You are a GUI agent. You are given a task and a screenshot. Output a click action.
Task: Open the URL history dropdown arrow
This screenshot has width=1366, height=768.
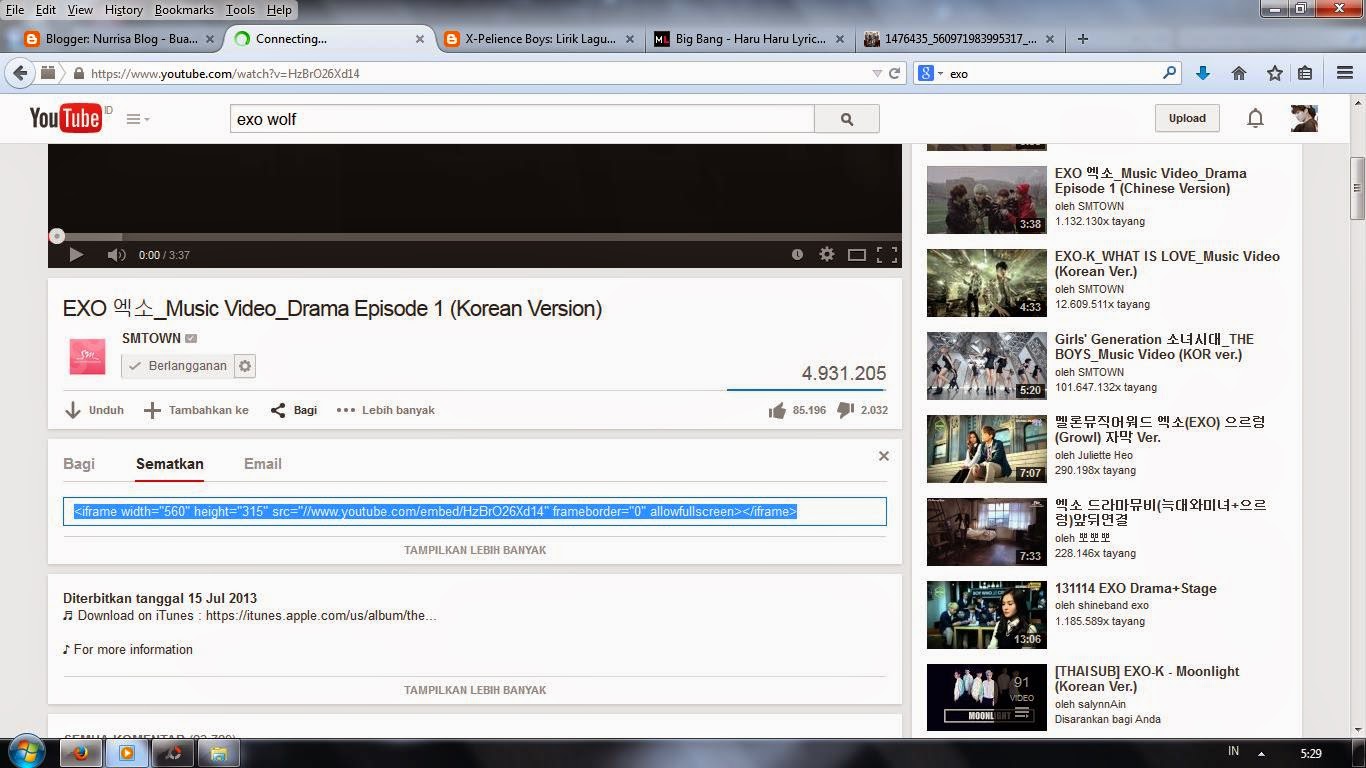877,73
